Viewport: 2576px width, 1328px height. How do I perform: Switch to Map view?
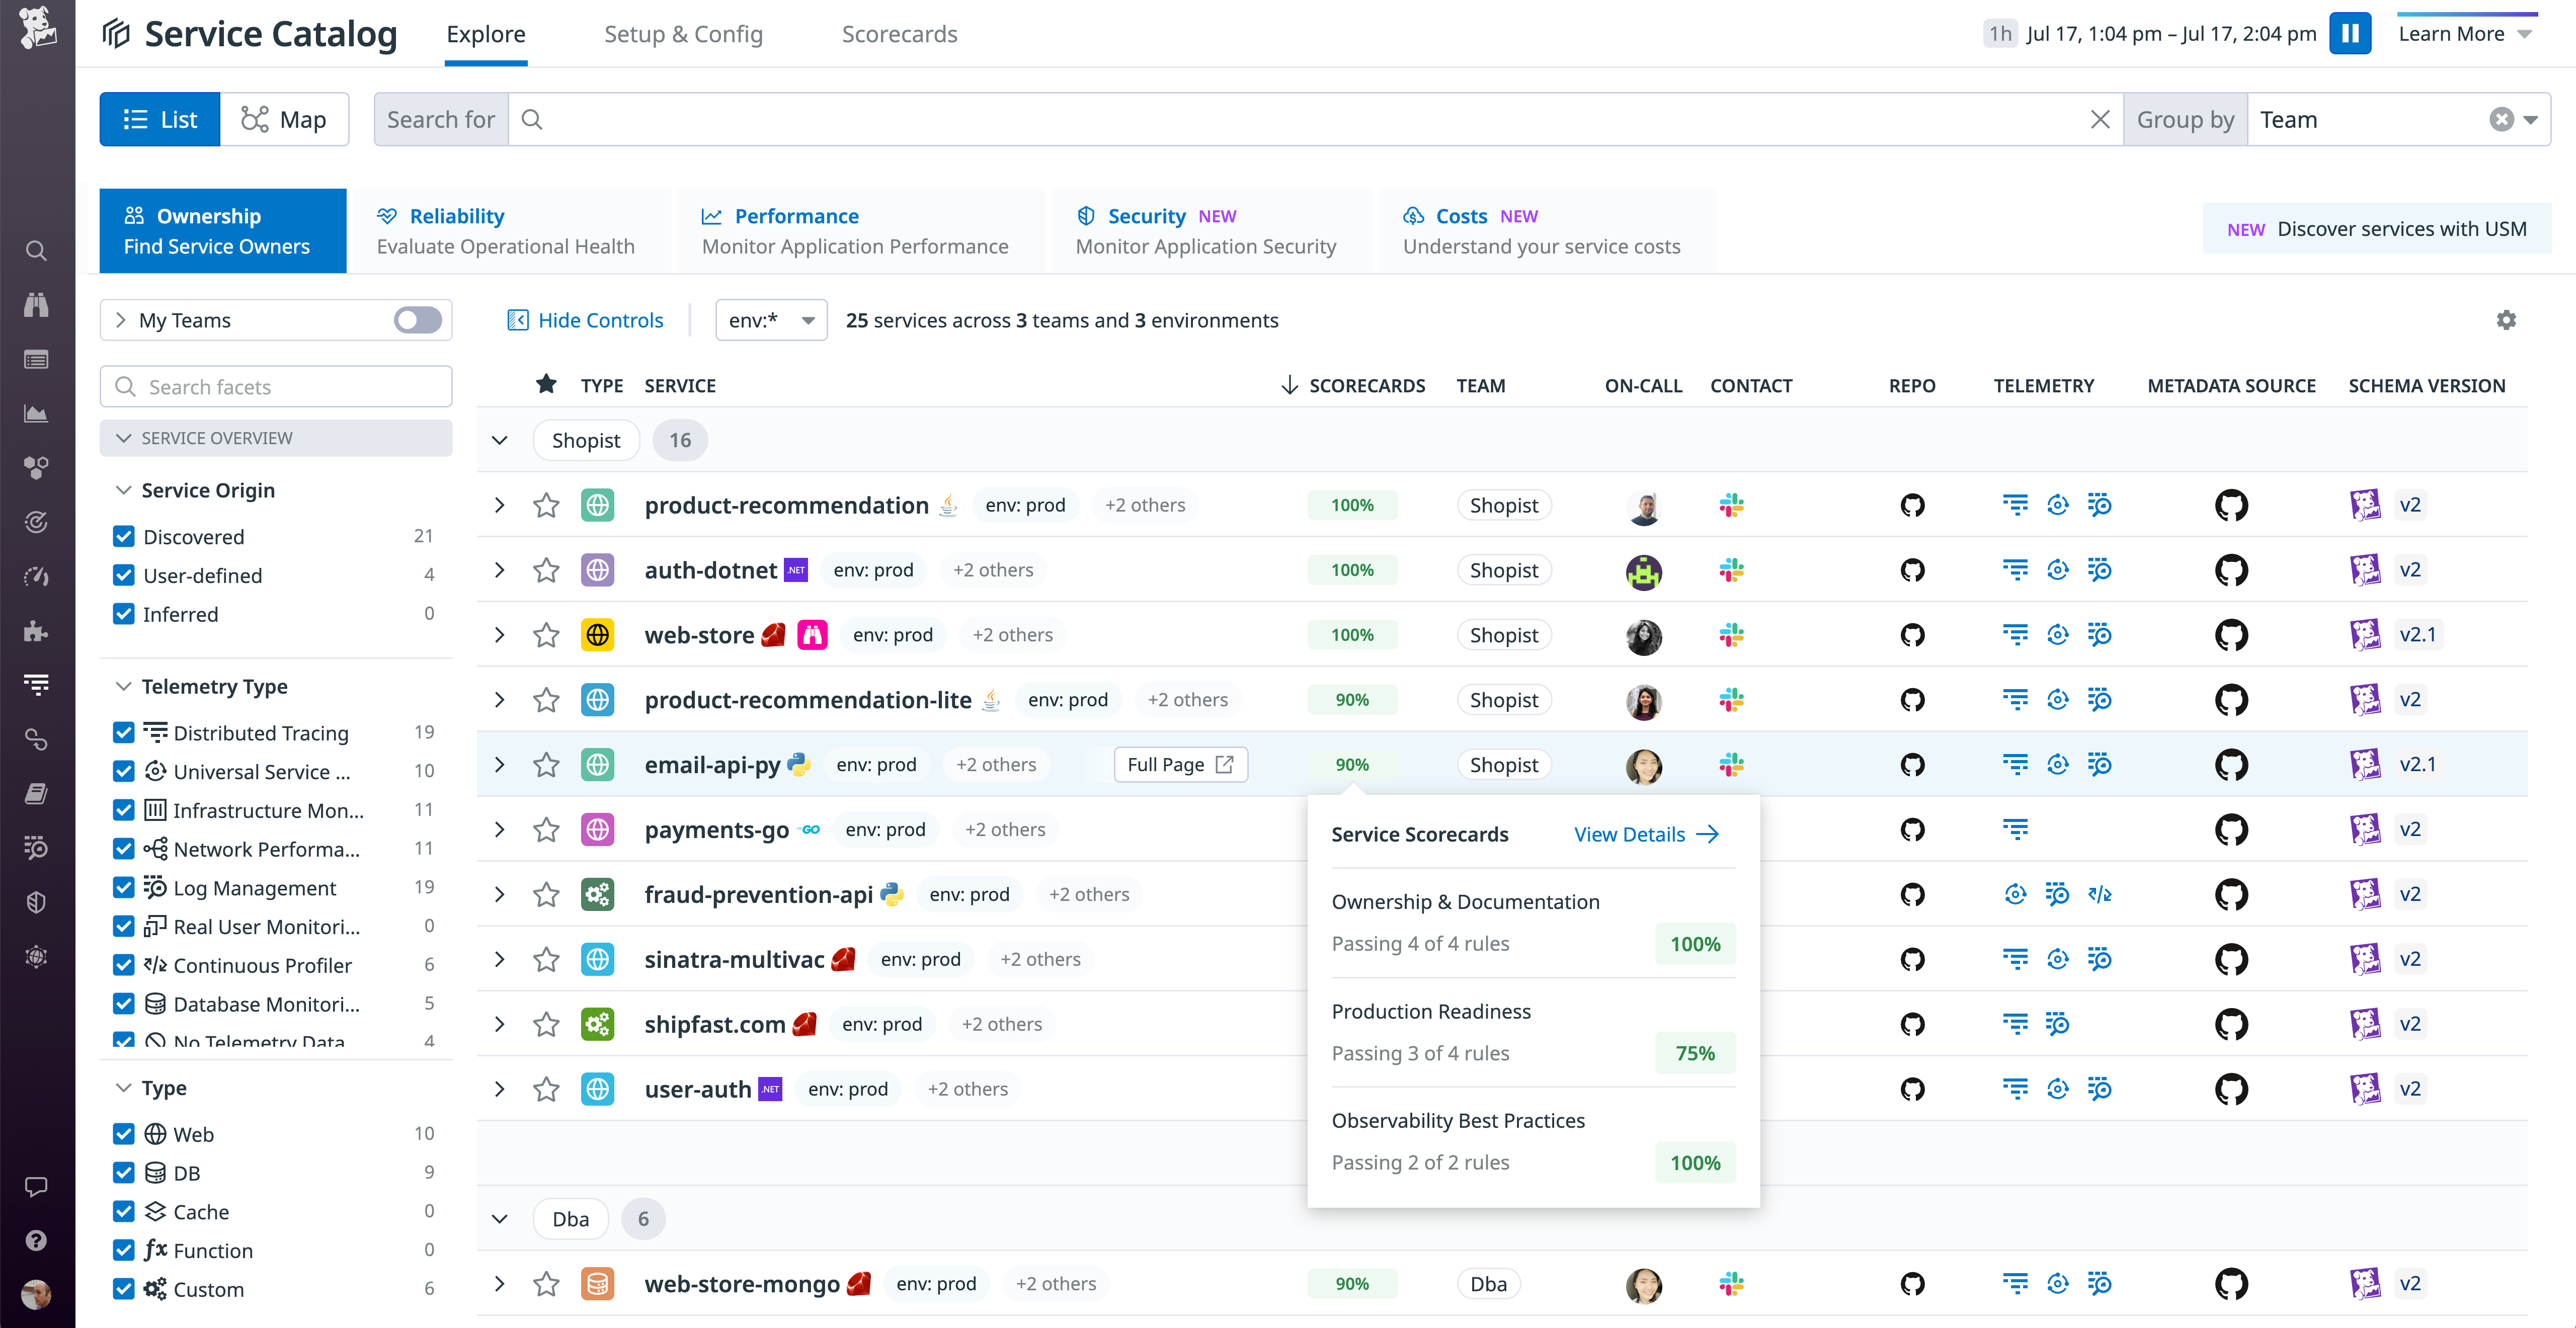[x=285, y=119]
